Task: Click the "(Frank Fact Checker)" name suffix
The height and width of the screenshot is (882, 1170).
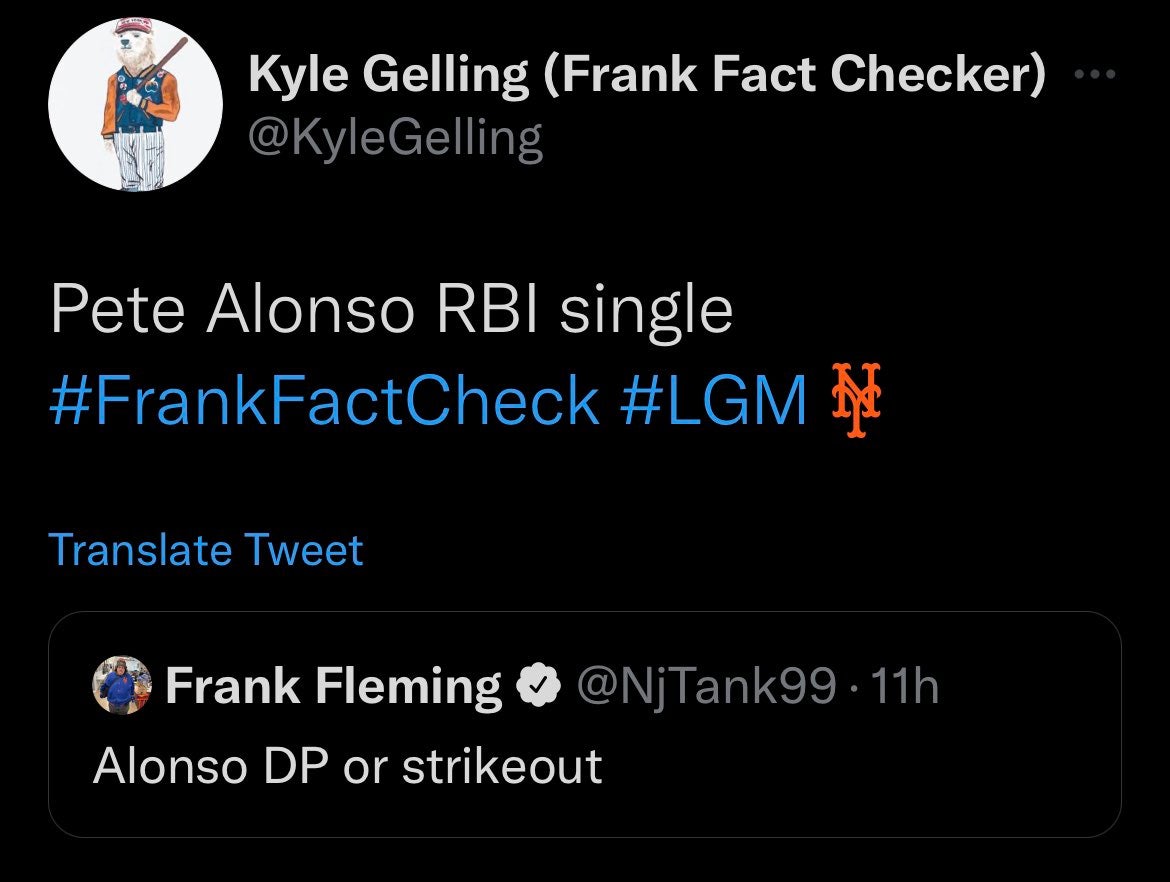Action: coord(795,74)
